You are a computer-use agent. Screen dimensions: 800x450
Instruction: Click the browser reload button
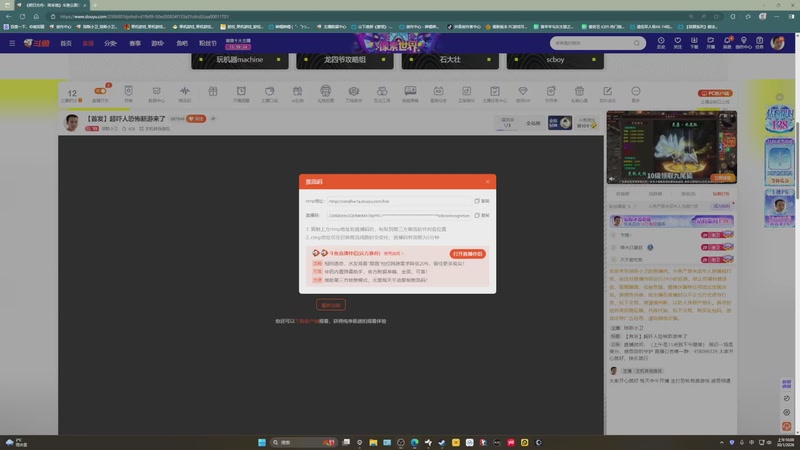click(x=22, y=16)
